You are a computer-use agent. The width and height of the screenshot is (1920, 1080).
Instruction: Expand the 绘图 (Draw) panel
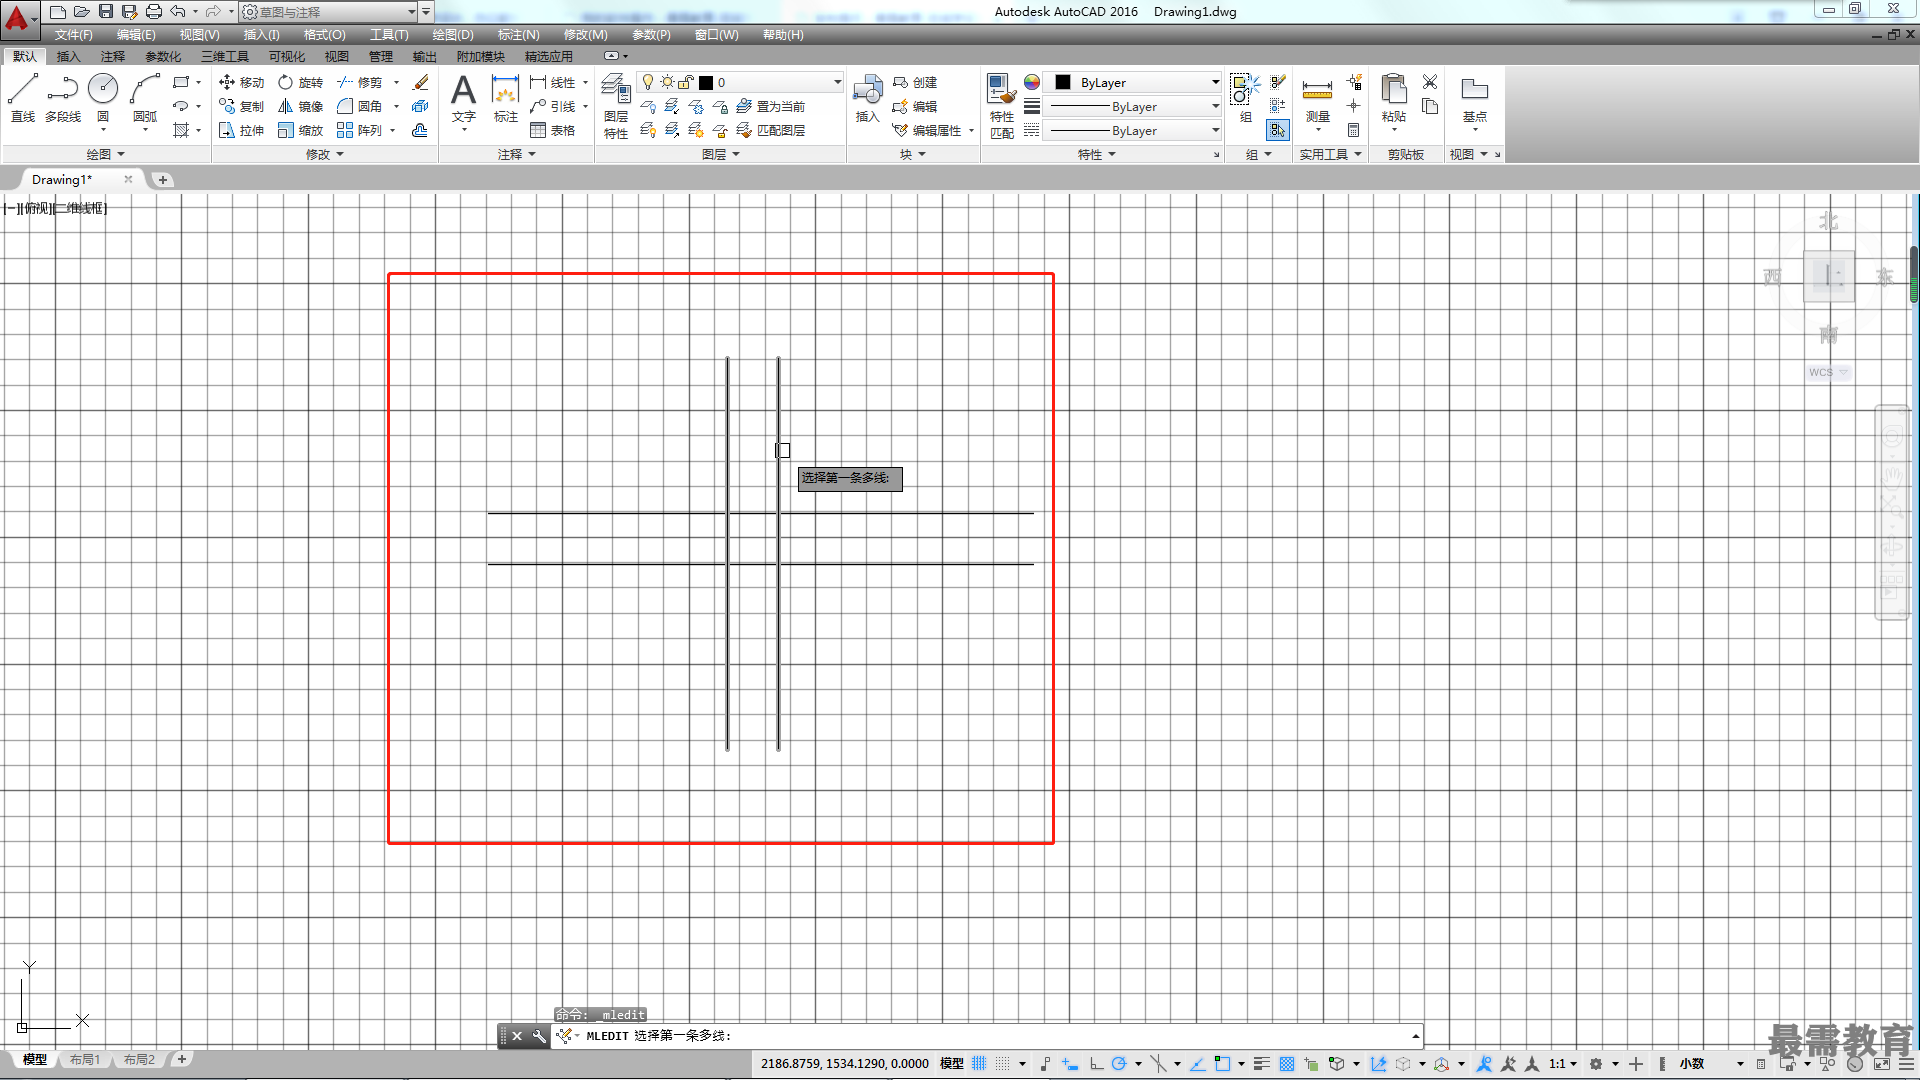(106, 154)
